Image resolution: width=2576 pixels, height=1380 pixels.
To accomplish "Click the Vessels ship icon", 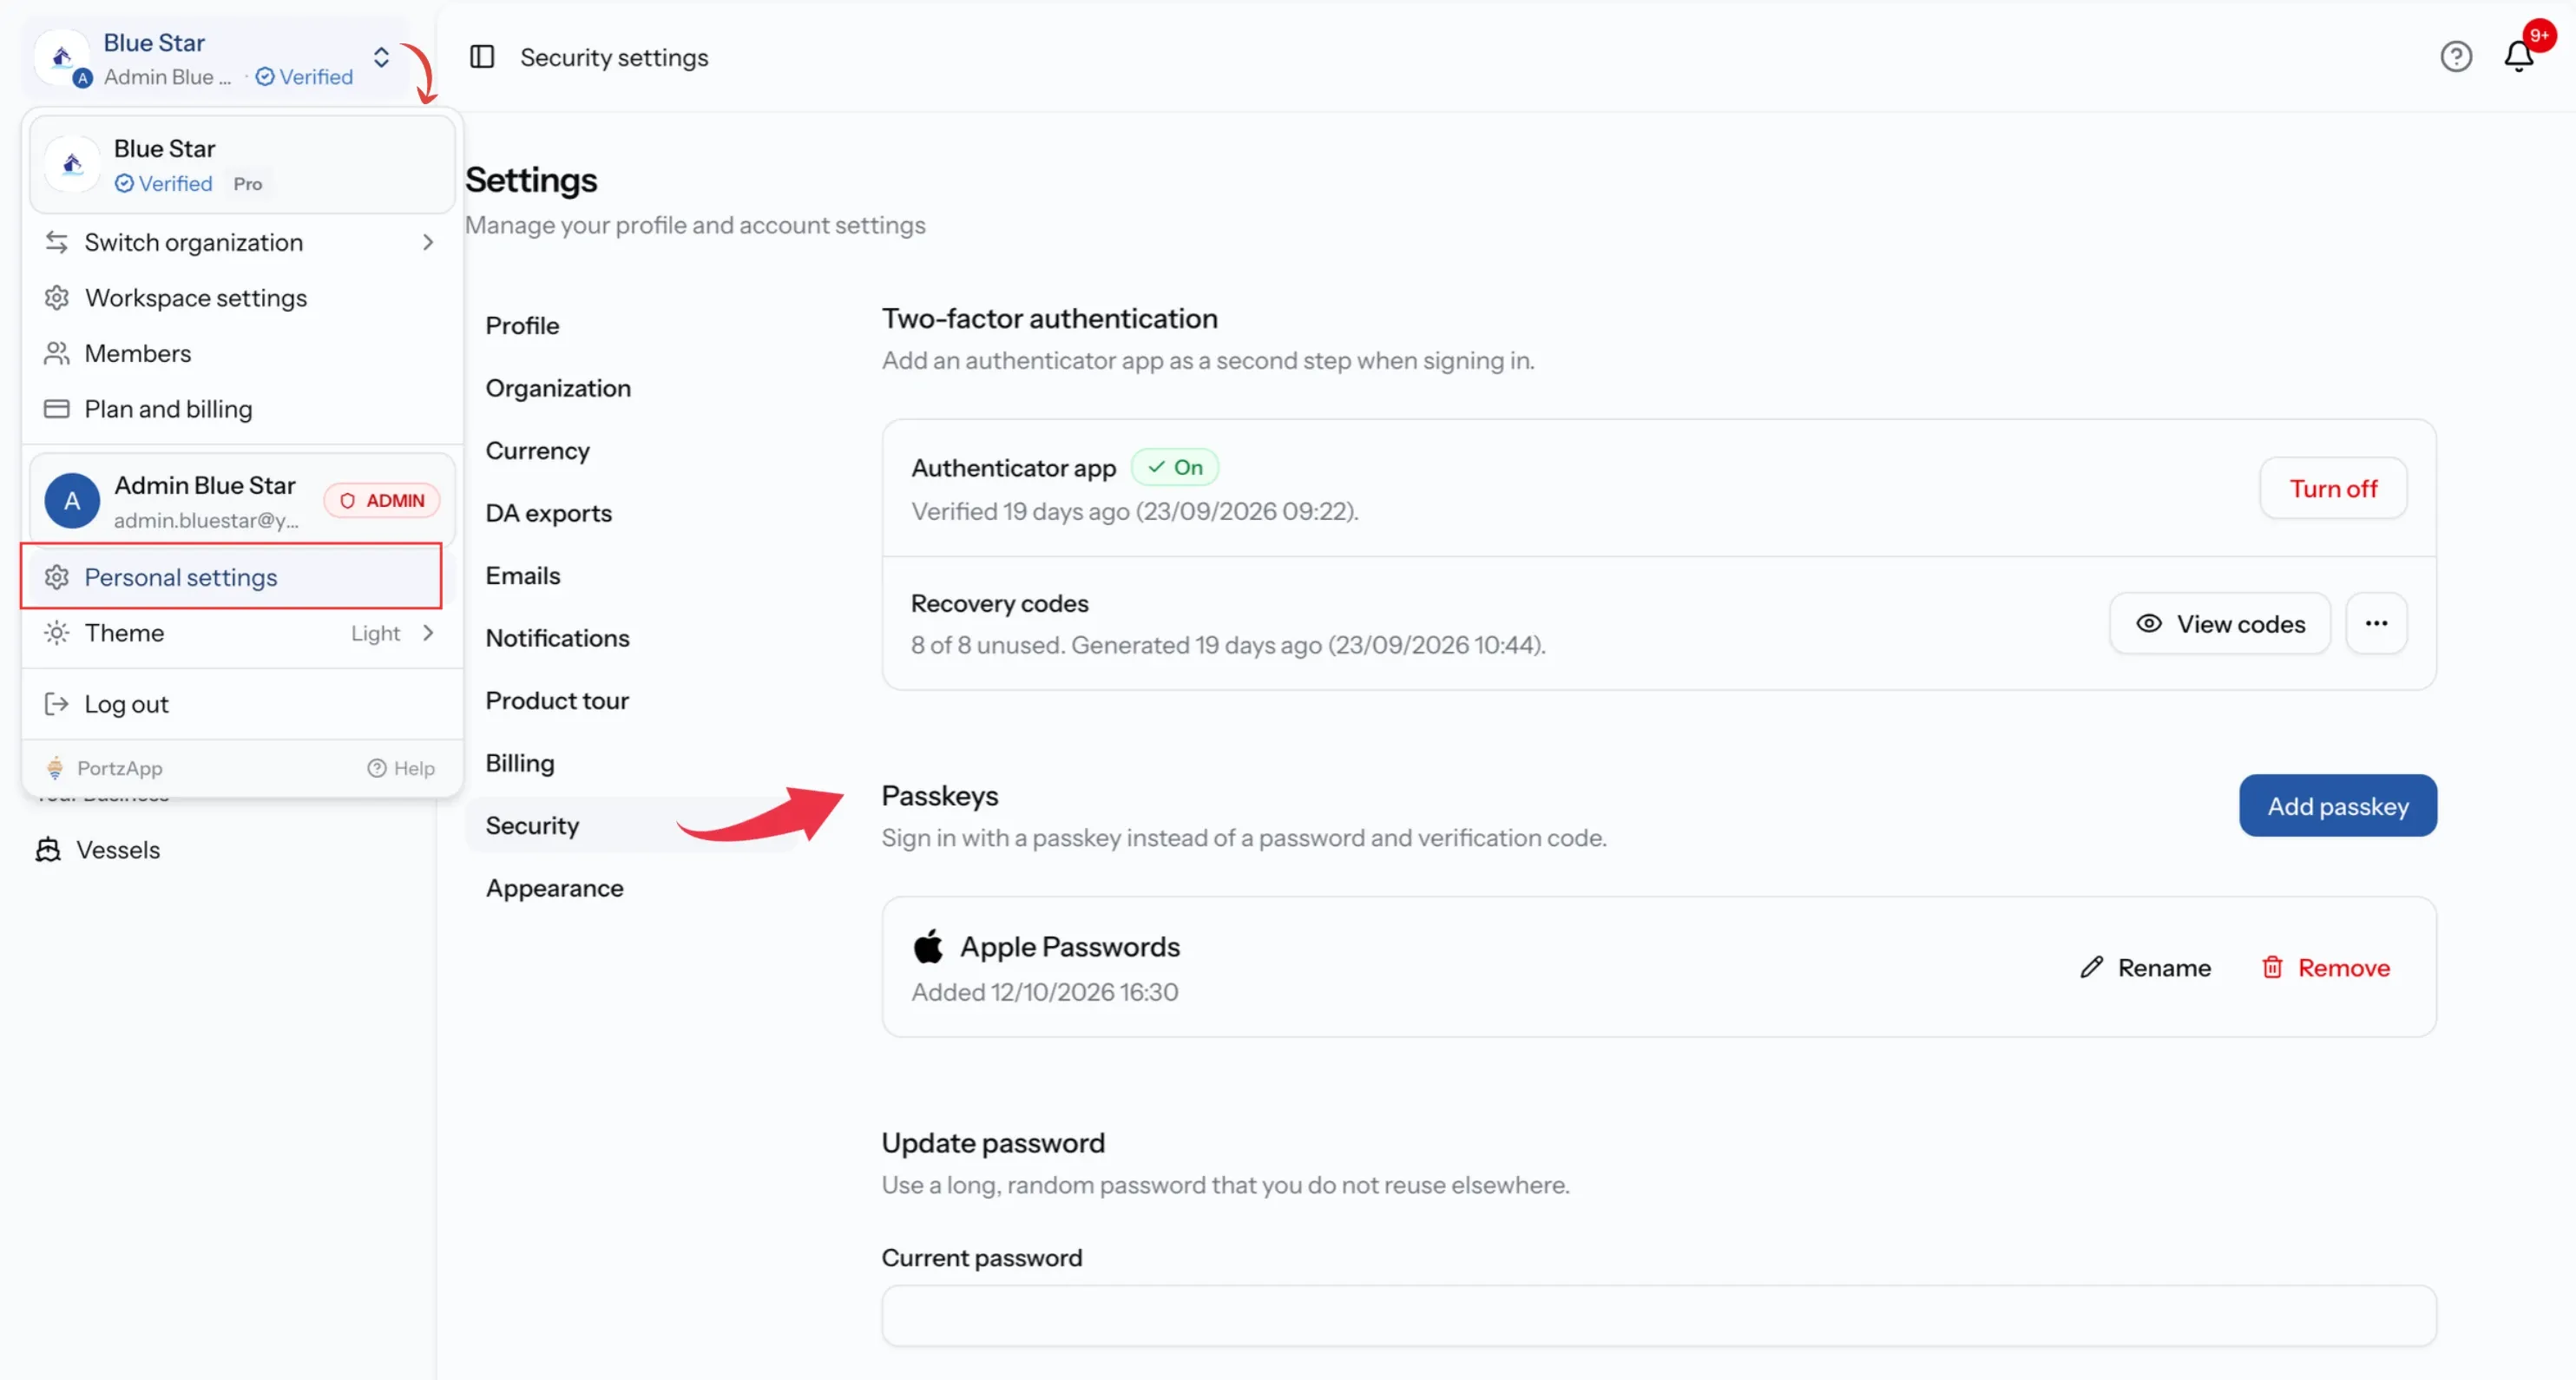I will pos(48,850).
